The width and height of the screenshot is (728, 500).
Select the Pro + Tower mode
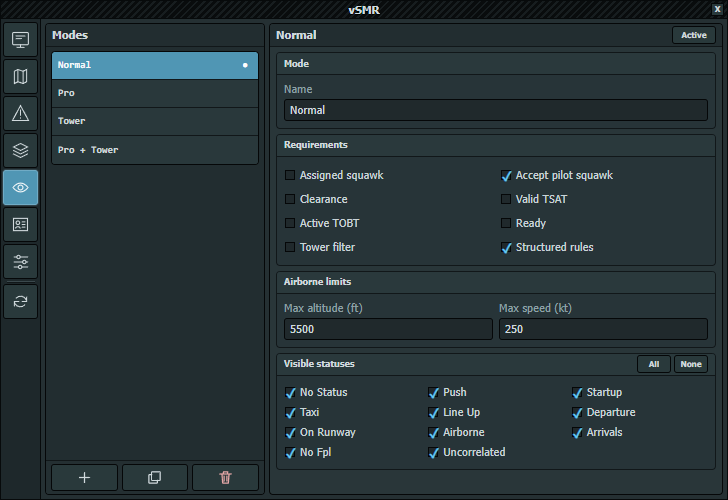pyautogui.click(x=155, y=150)
